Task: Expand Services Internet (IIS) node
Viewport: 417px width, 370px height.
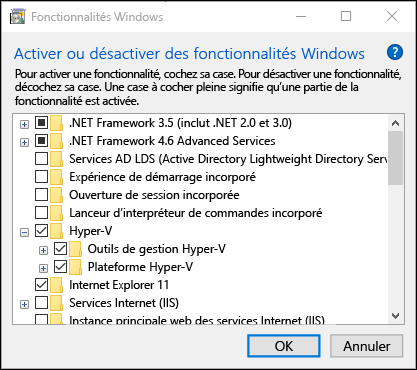Action: (x=24, y=304)
